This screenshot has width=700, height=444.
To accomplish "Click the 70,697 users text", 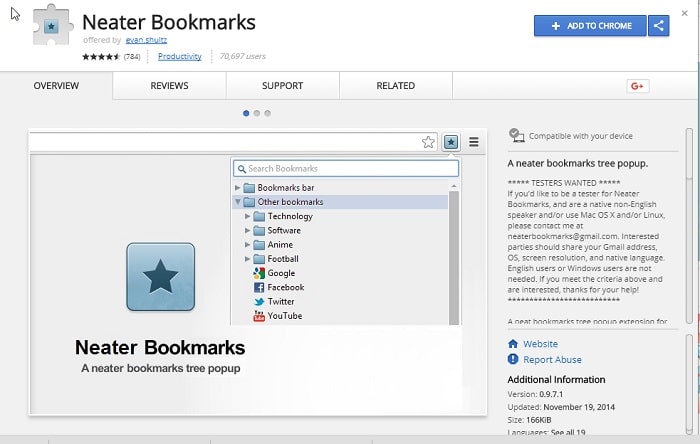I will (242, 56).
